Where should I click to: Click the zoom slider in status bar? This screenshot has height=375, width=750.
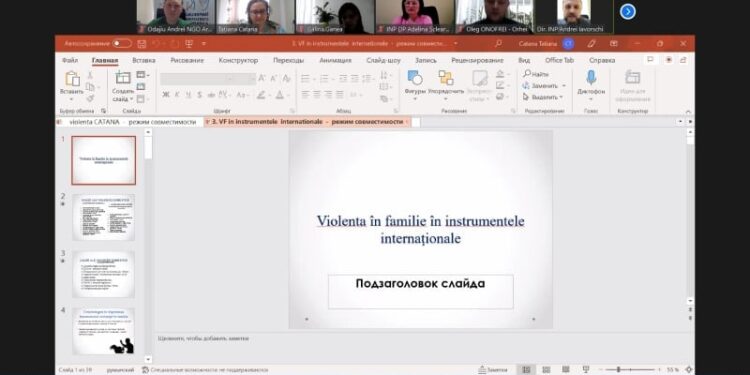coord(630,370)
